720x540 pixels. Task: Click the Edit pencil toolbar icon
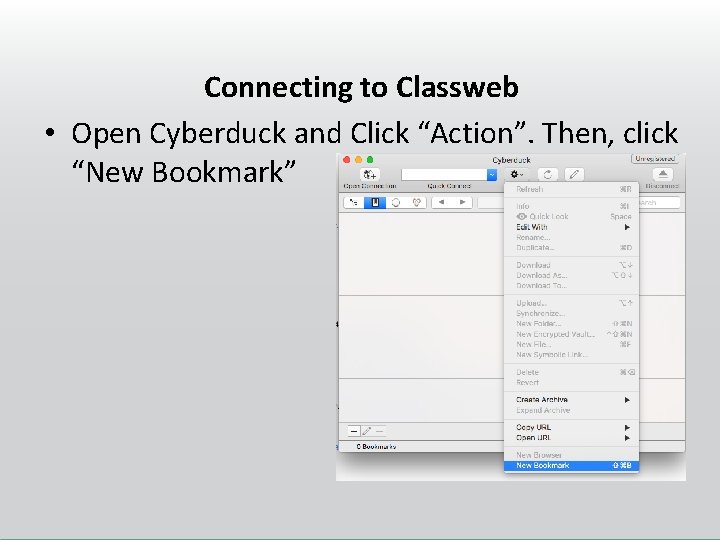tap(574, 174)
